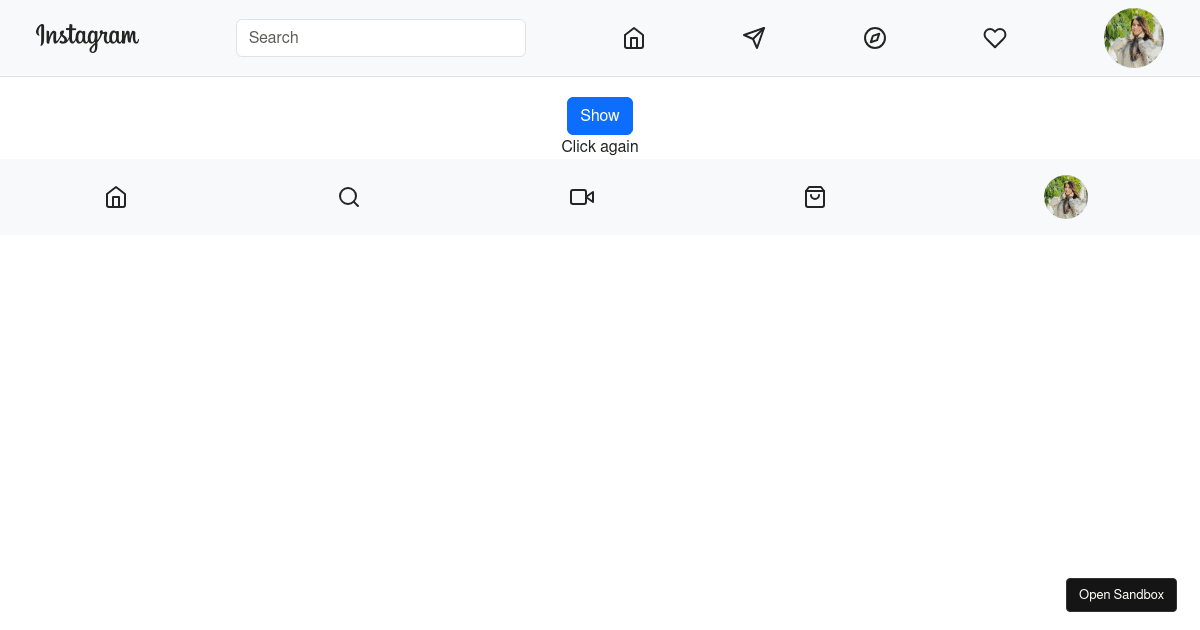Open the video camera icon
Image resolution: width=1200 pixels, height=630 pixels.
(x=582, y=197)
